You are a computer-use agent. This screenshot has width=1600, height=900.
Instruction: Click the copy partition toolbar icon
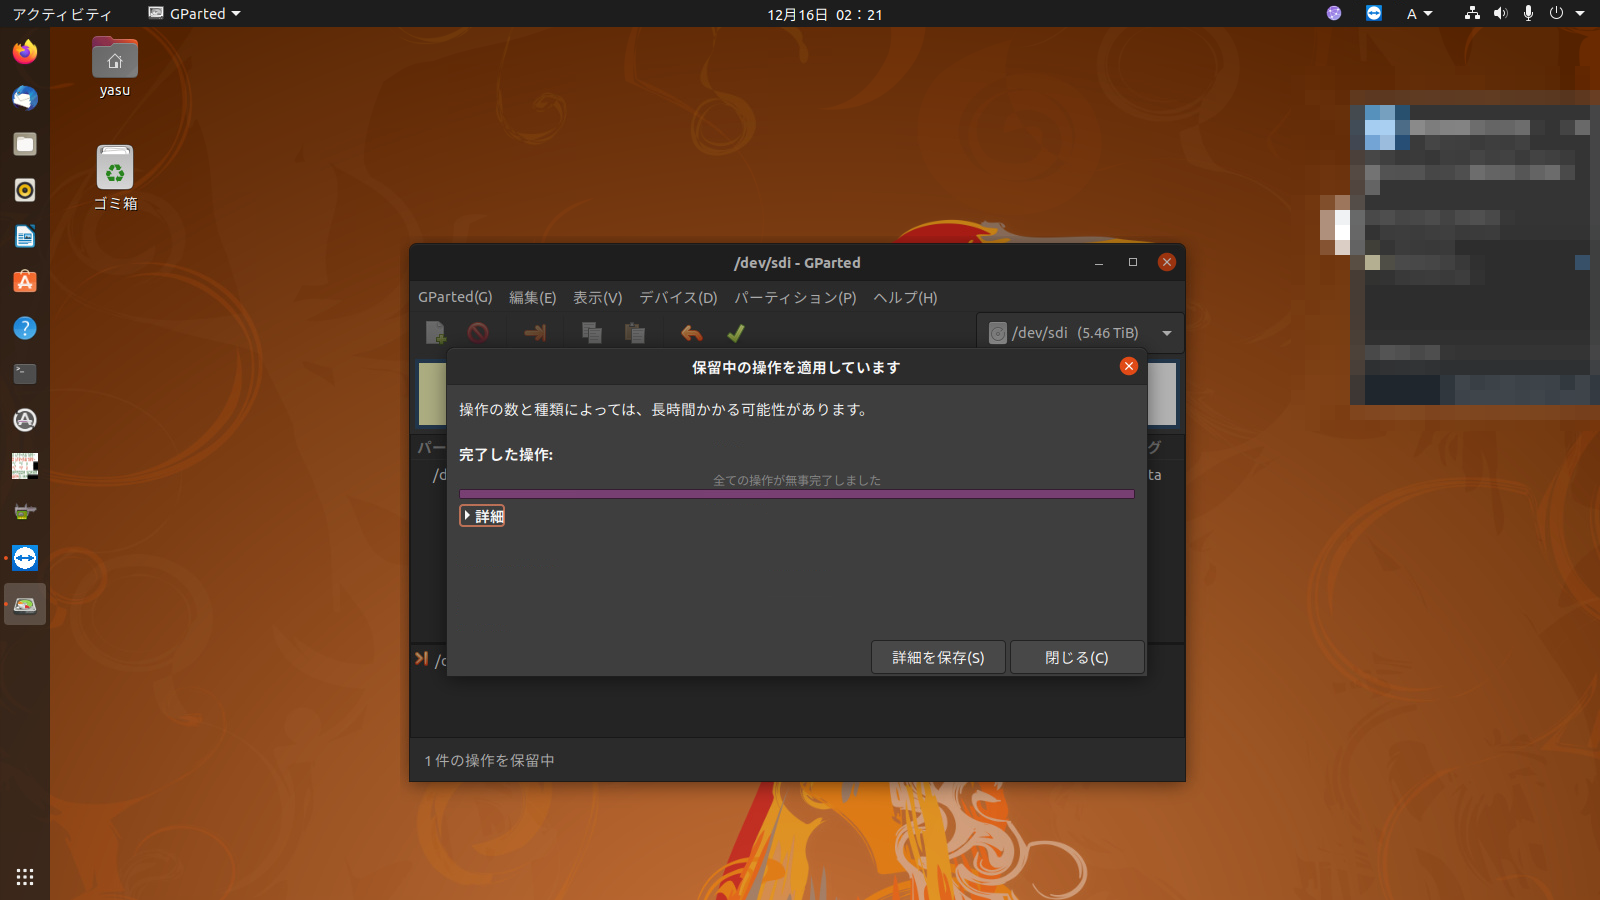[x=592, y=333]
